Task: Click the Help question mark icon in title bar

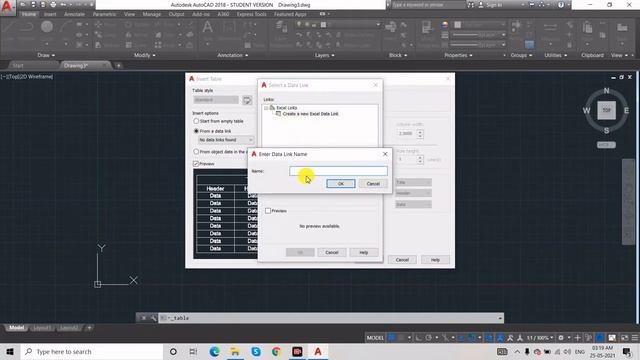Action: coord(561,5)
